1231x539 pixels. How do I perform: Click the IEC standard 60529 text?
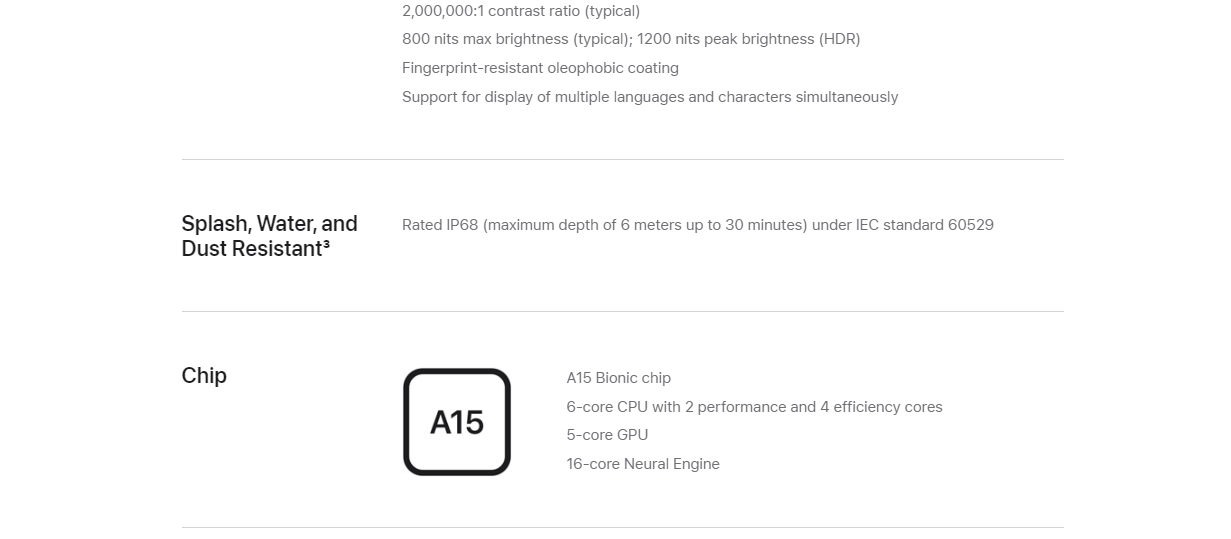(925, 225)
